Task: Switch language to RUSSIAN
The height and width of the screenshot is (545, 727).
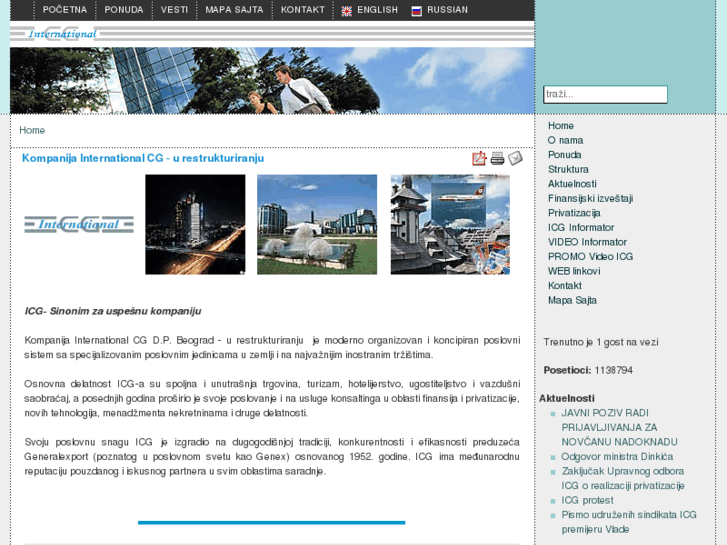Action: click(447, 10)
